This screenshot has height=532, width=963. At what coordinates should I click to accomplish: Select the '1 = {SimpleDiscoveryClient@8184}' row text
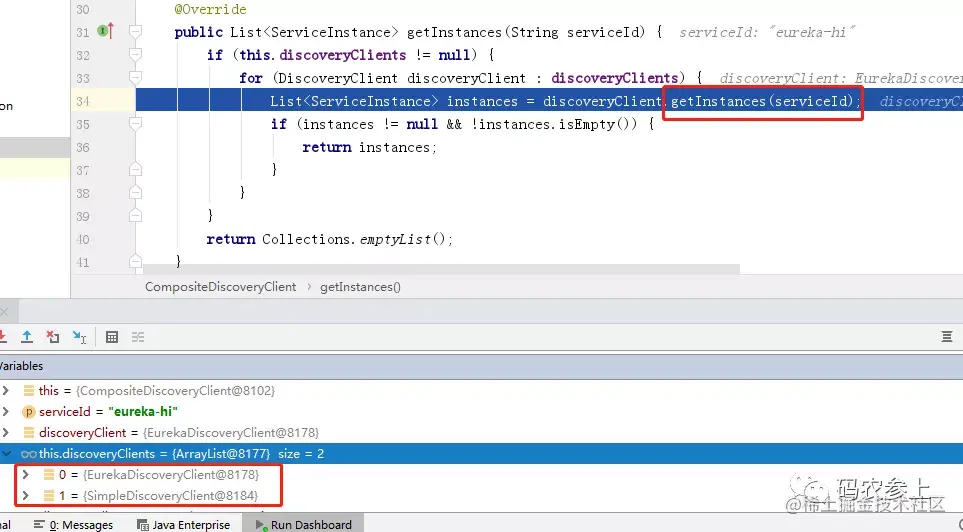(x=158, y=496)
